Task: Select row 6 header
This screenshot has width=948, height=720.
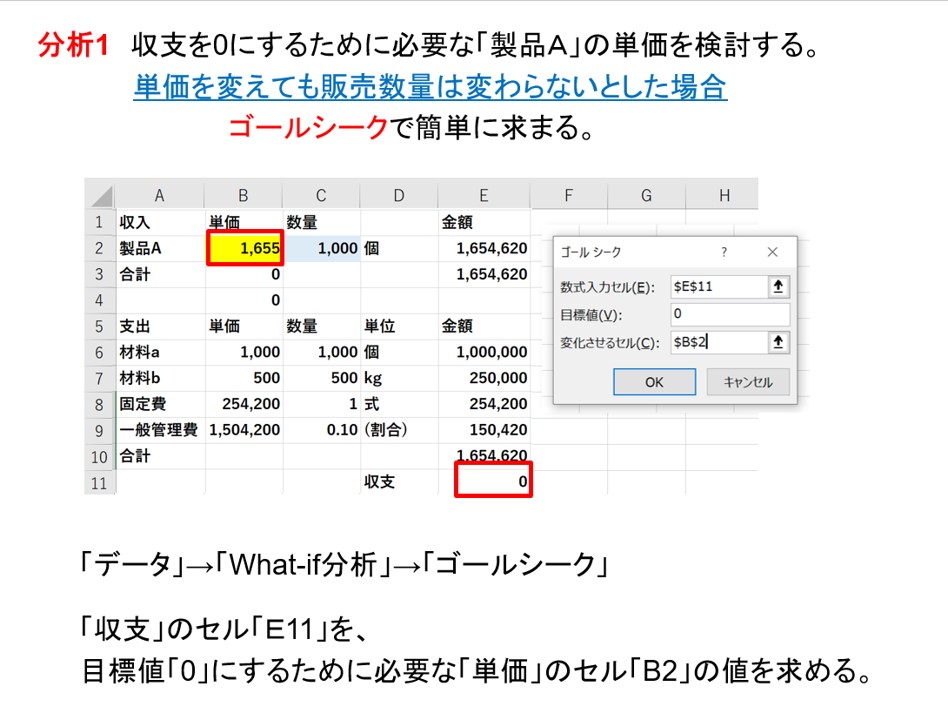Action: [99, 352]
